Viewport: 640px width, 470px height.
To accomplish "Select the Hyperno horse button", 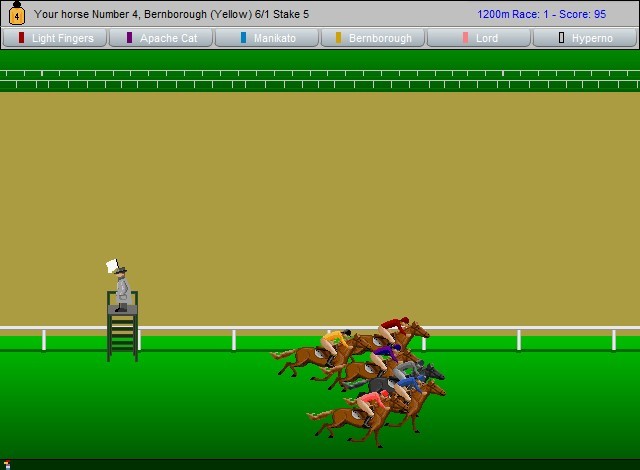I will point(584,38).
